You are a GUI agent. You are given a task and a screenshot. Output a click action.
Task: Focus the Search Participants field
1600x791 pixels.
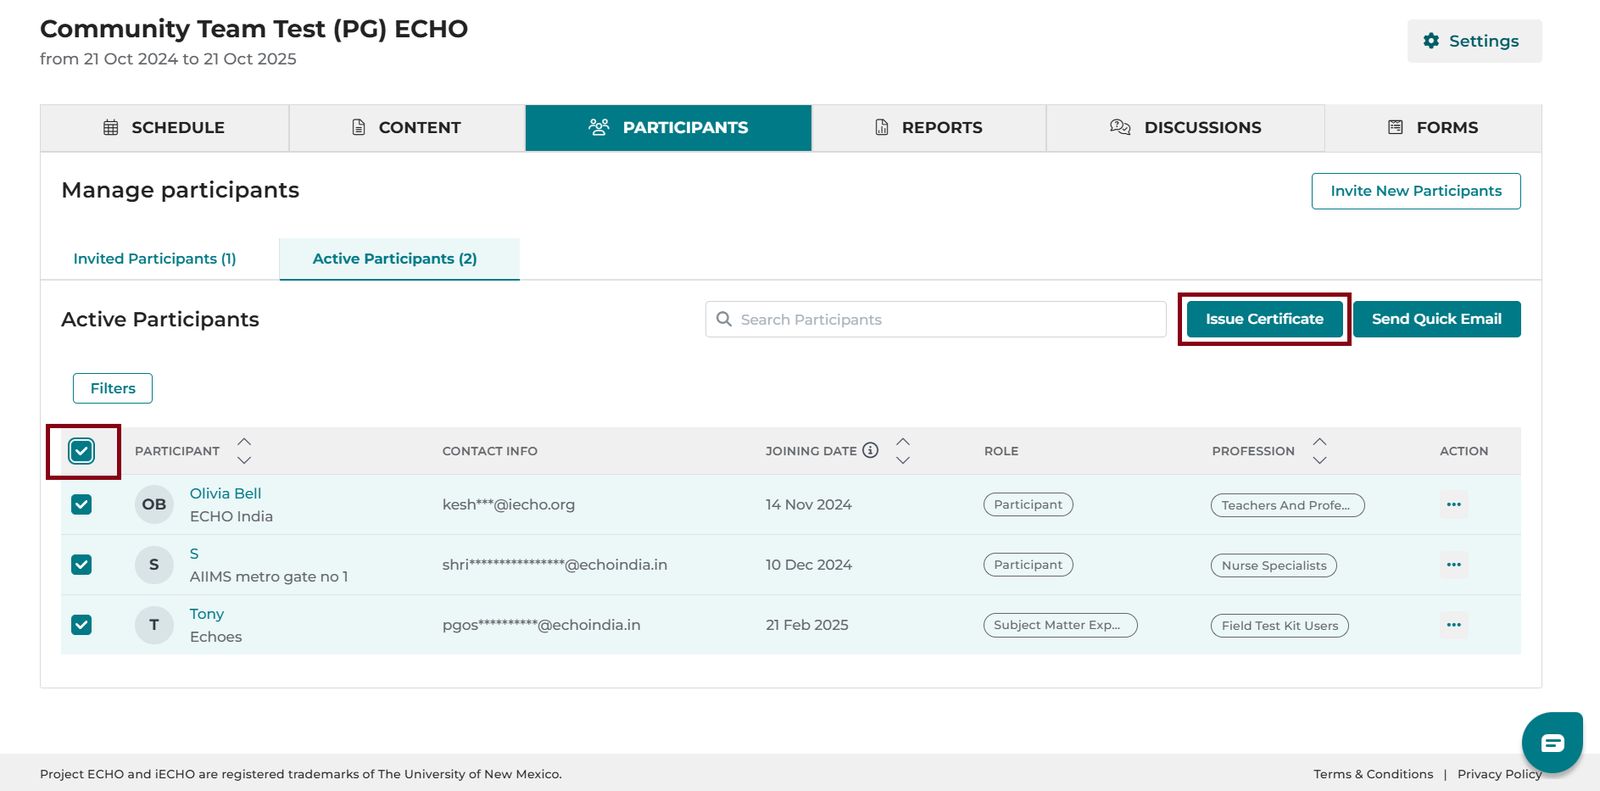click(x=936, y=319)
